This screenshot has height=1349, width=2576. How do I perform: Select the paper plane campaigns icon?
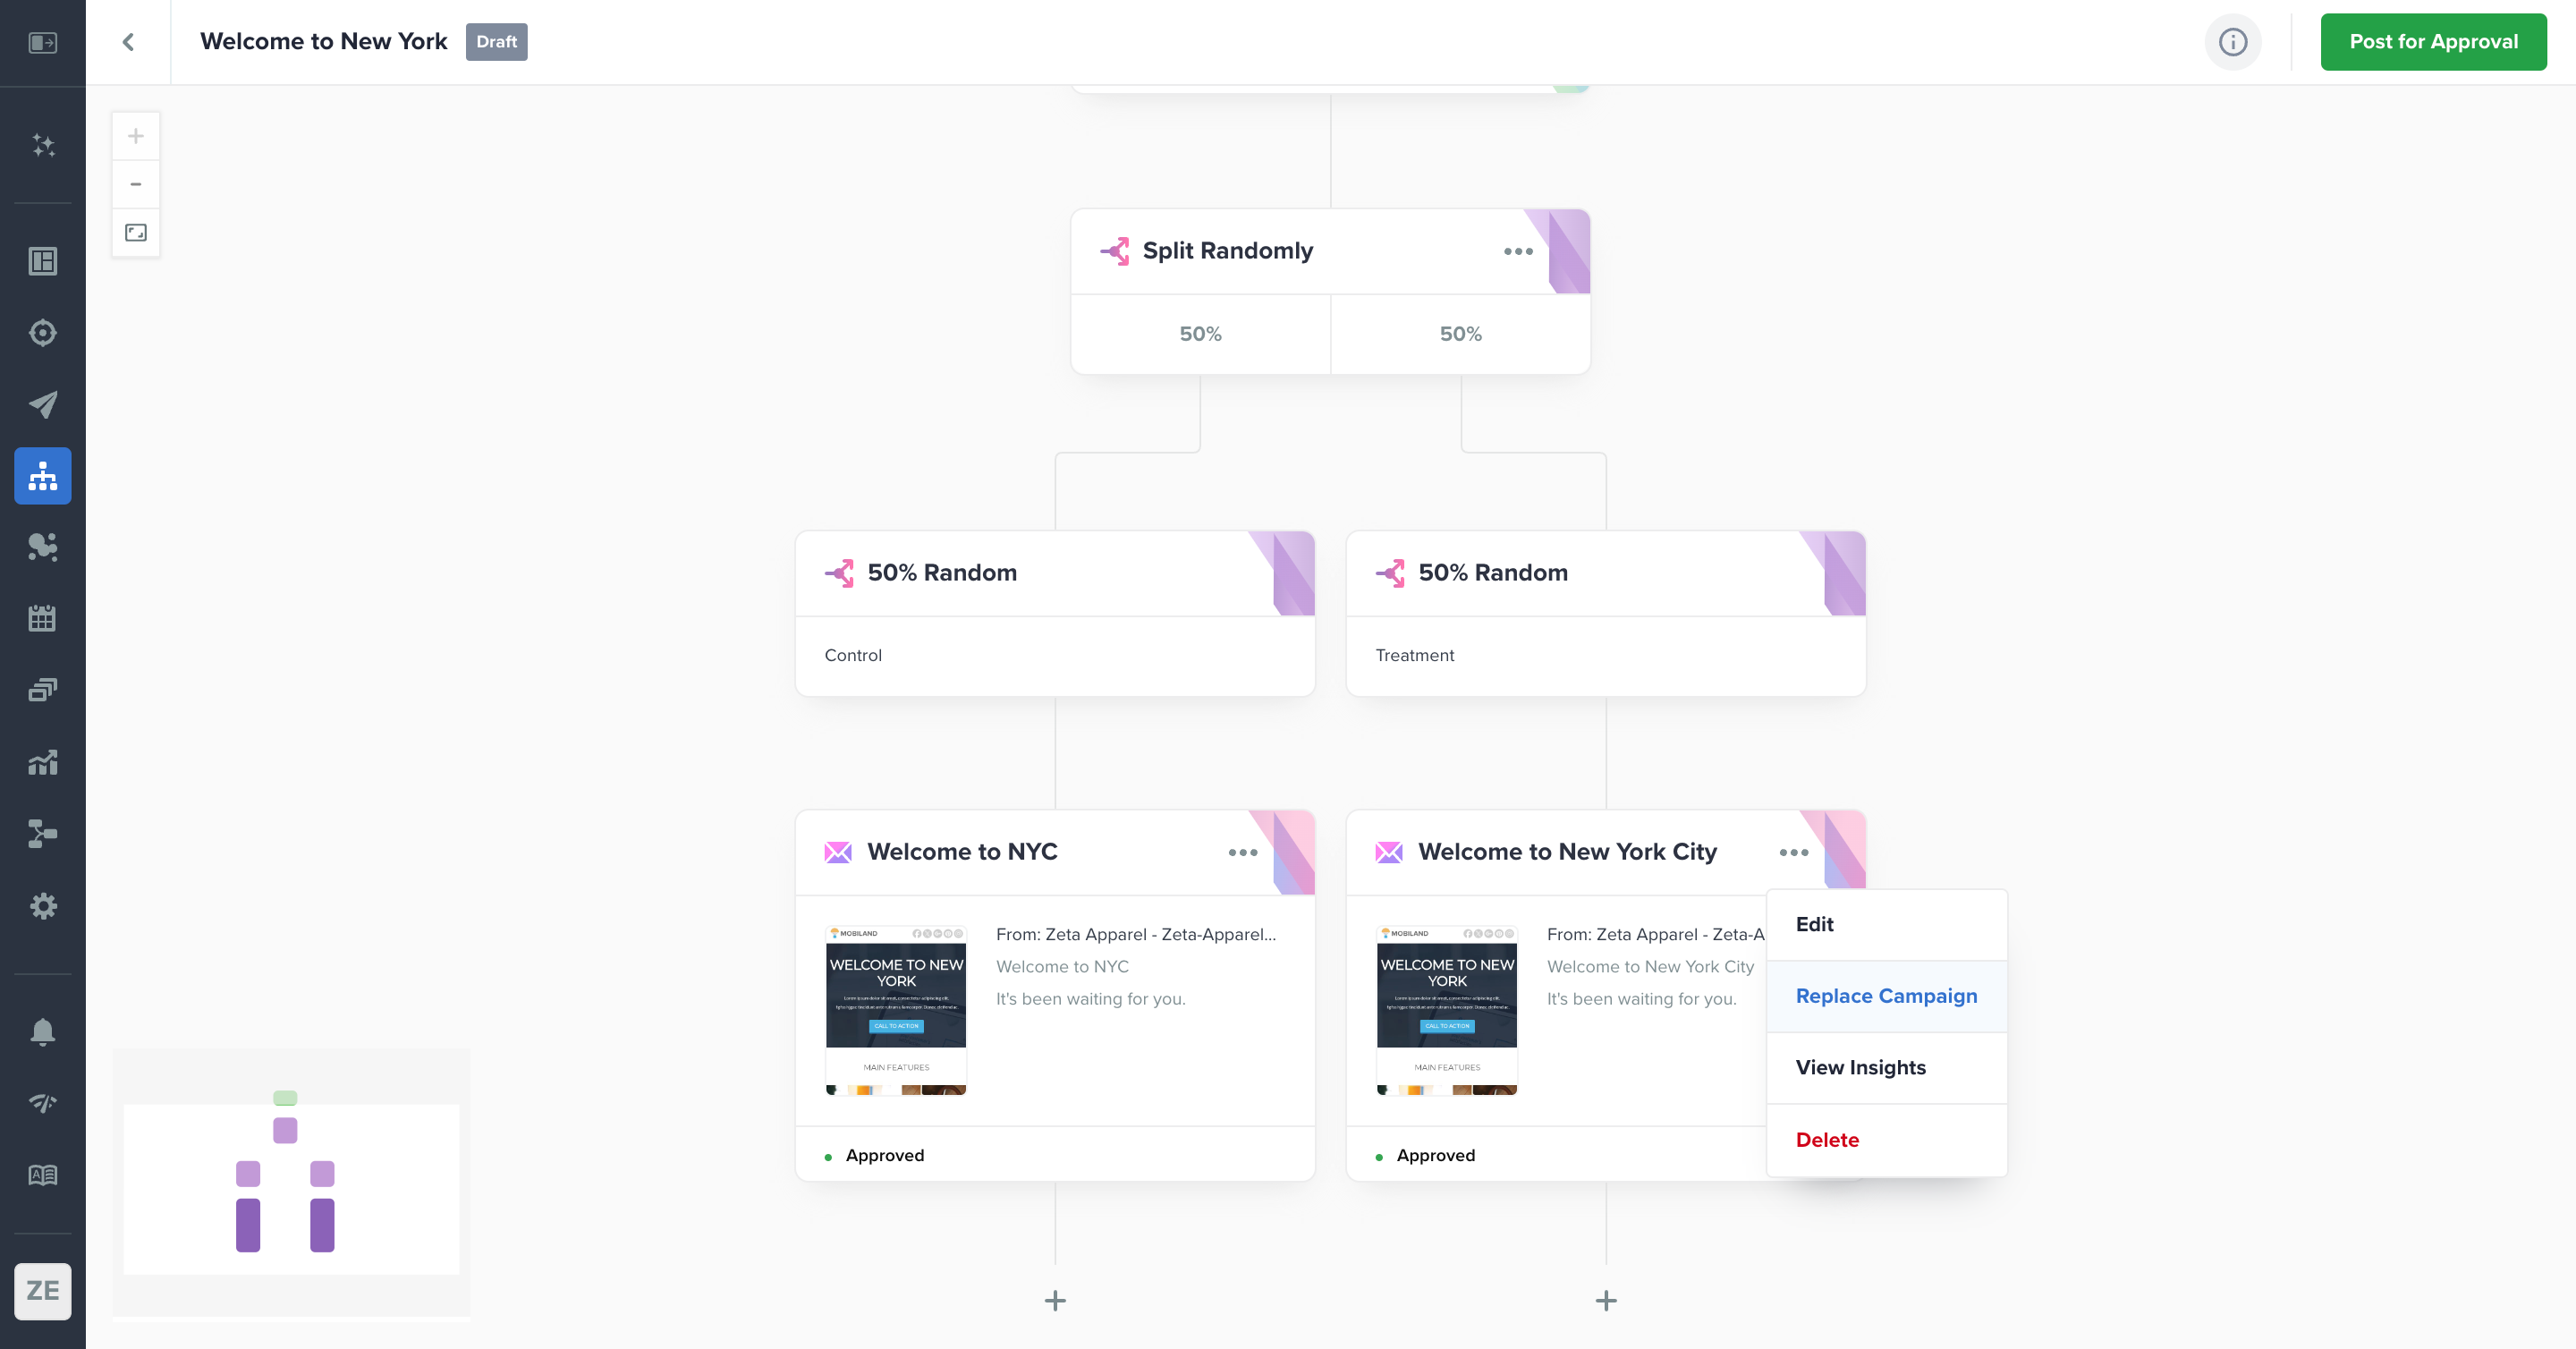[x=43, y=404]
